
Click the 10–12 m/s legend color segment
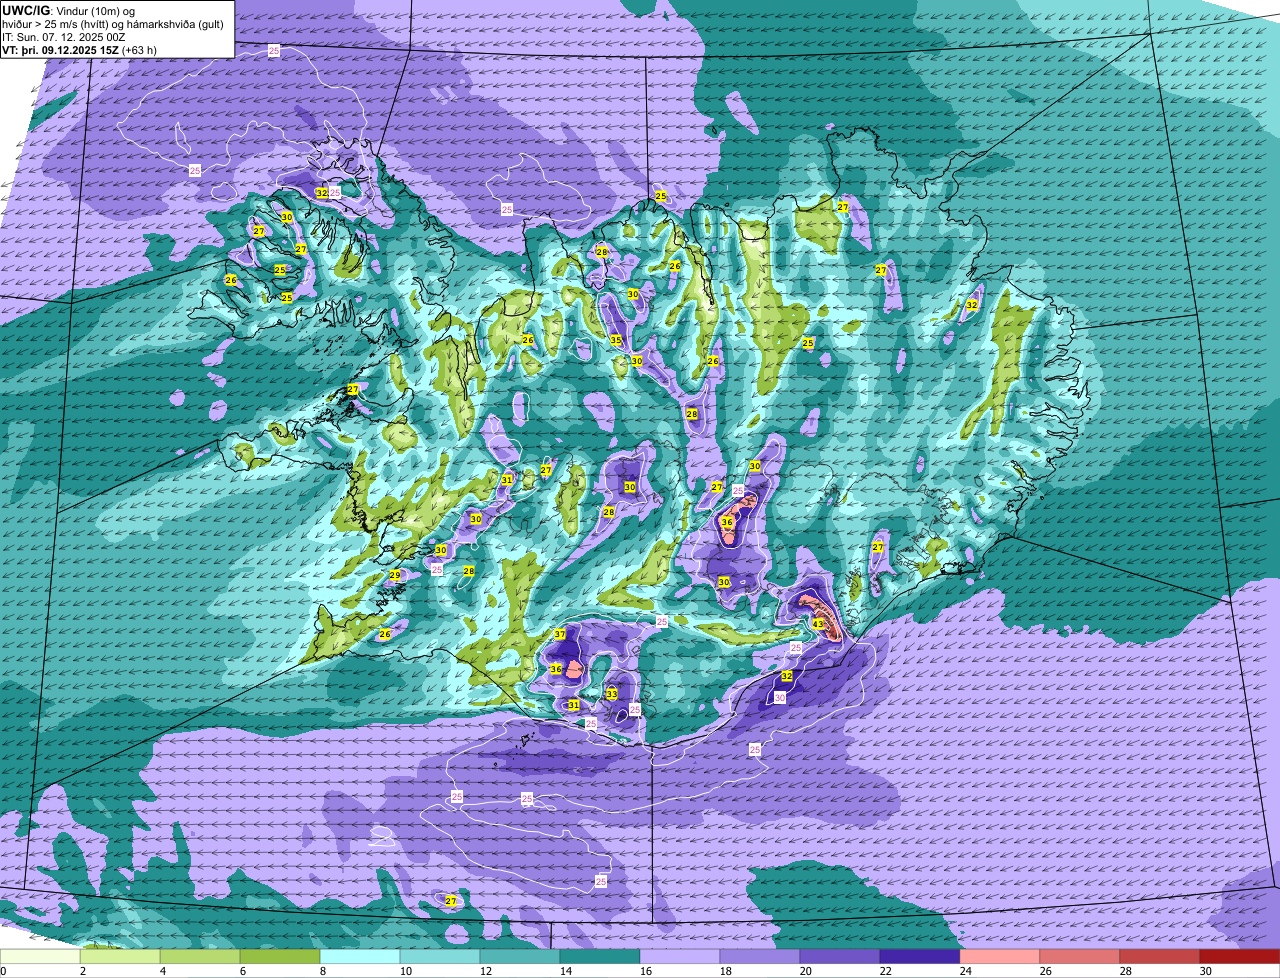pyautogui.click(x=440, y=957)
